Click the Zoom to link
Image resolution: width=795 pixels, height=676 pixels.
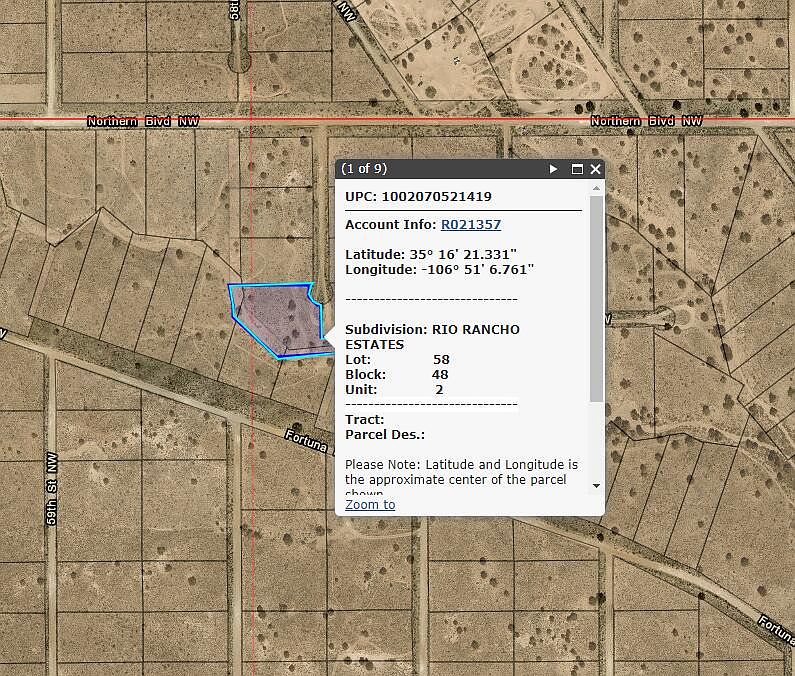pos(370,505)
